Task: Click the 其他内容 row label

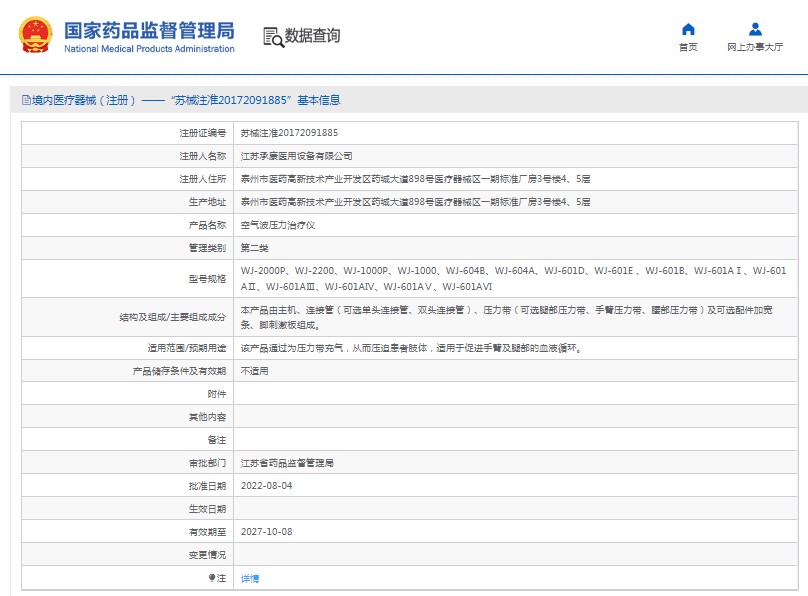Action: click(207, 417)
